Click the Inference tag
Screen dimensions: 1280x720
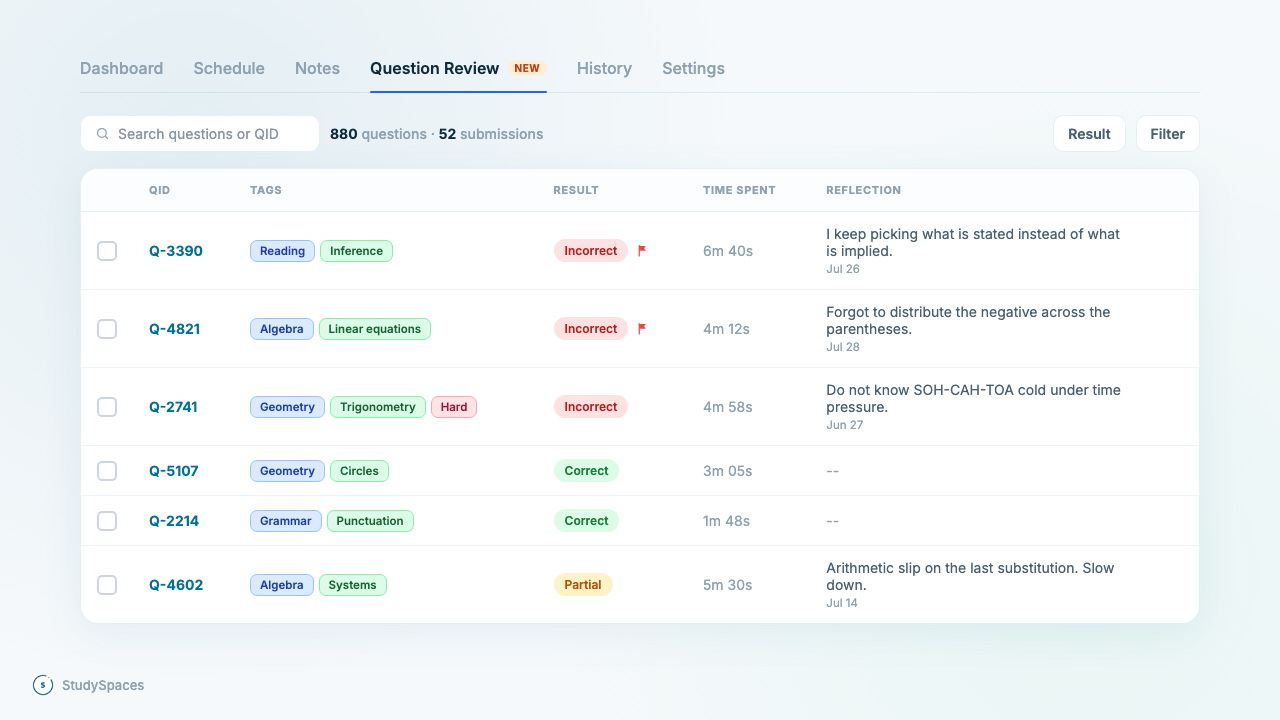pos(356,251)
